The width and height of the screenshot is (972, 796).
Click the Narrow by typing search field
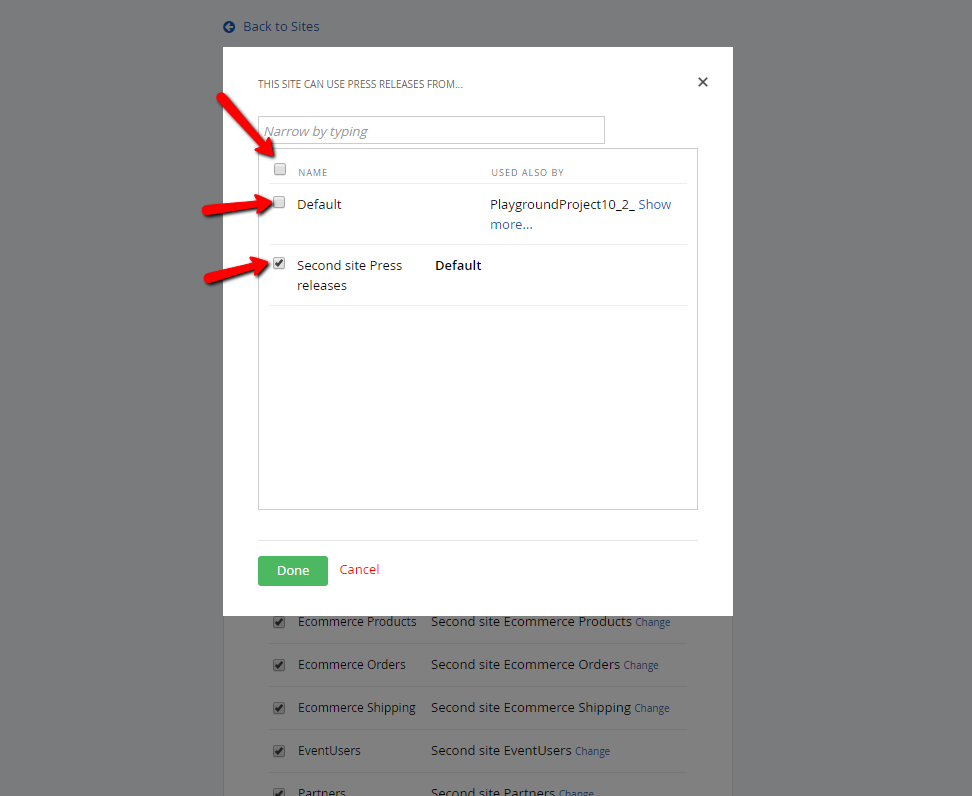pyautogui.click(x=431, y=130)
